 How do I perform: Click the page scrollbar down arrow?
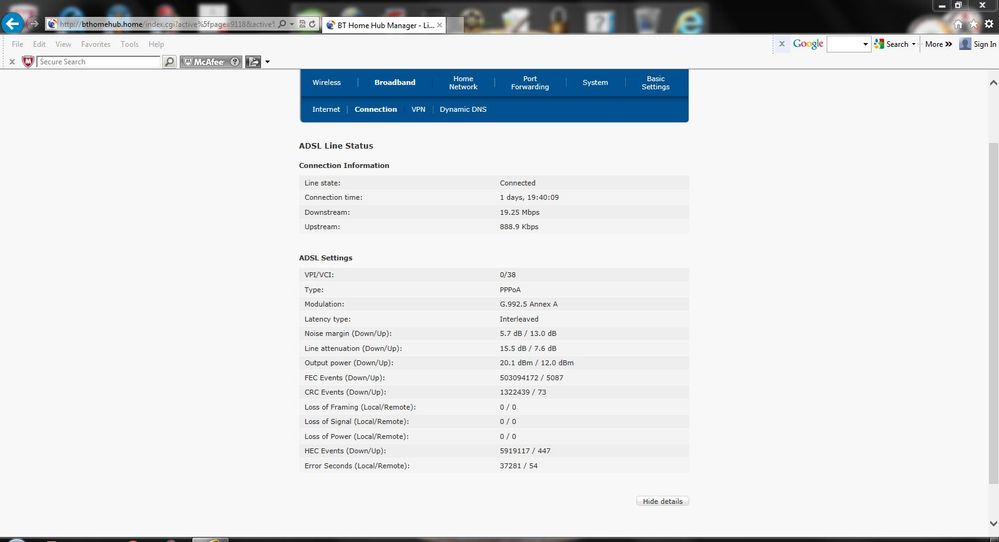tap(993, 523)
